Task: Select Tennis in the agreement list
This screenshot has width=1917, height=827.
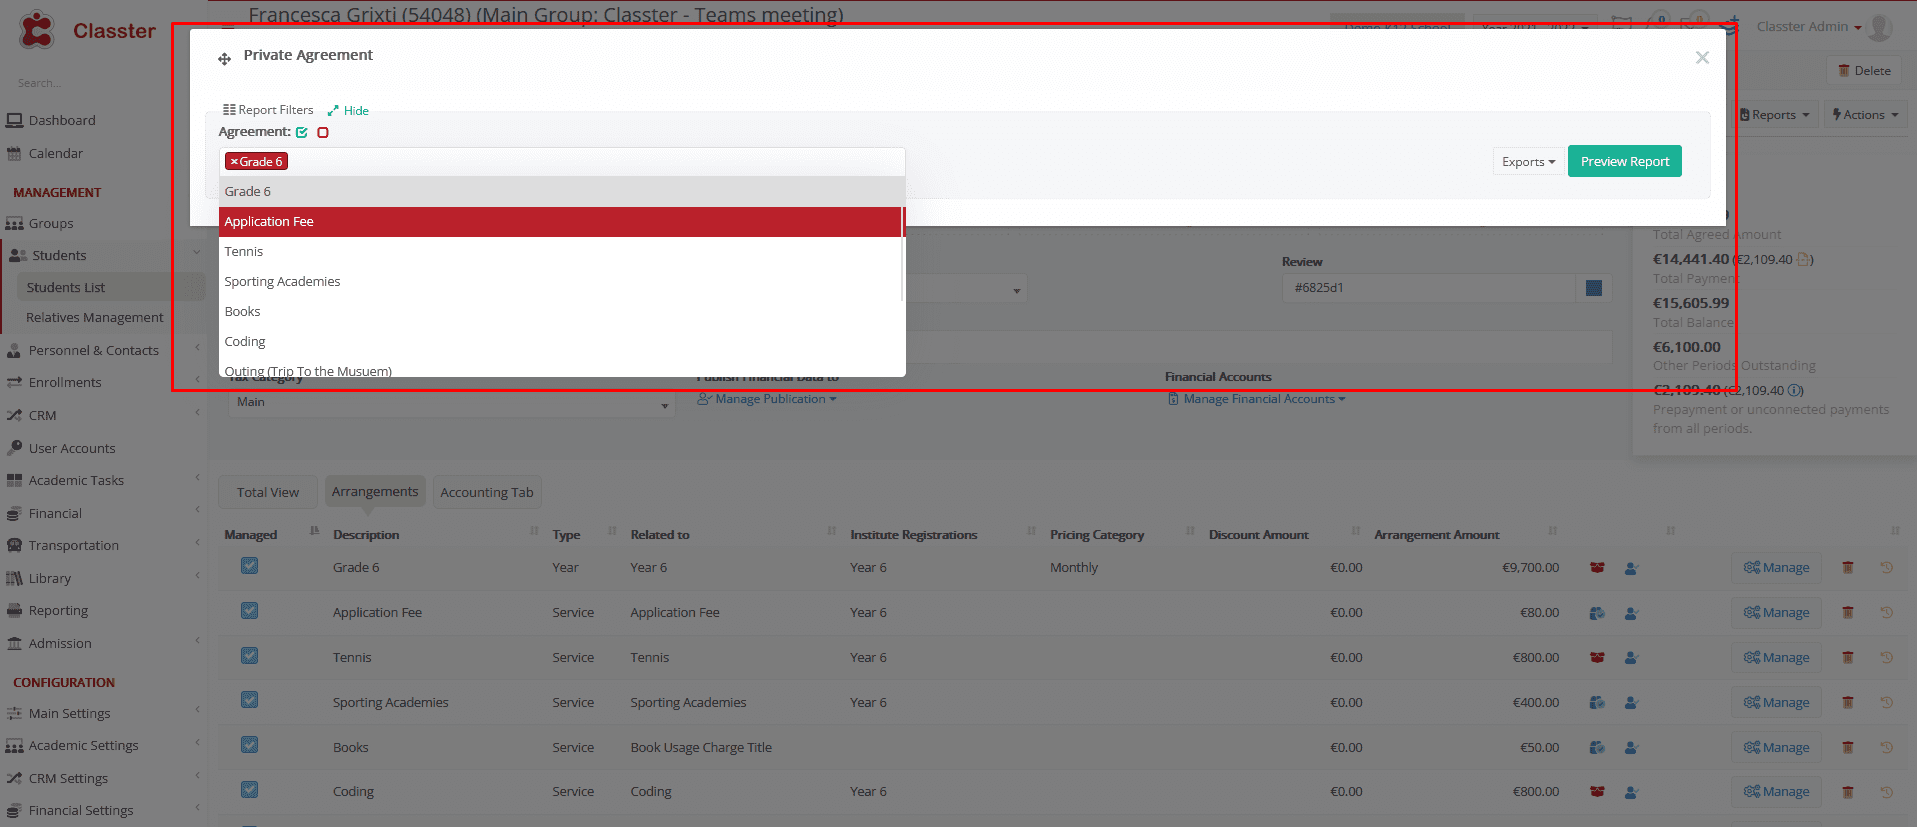Action: 561,252
